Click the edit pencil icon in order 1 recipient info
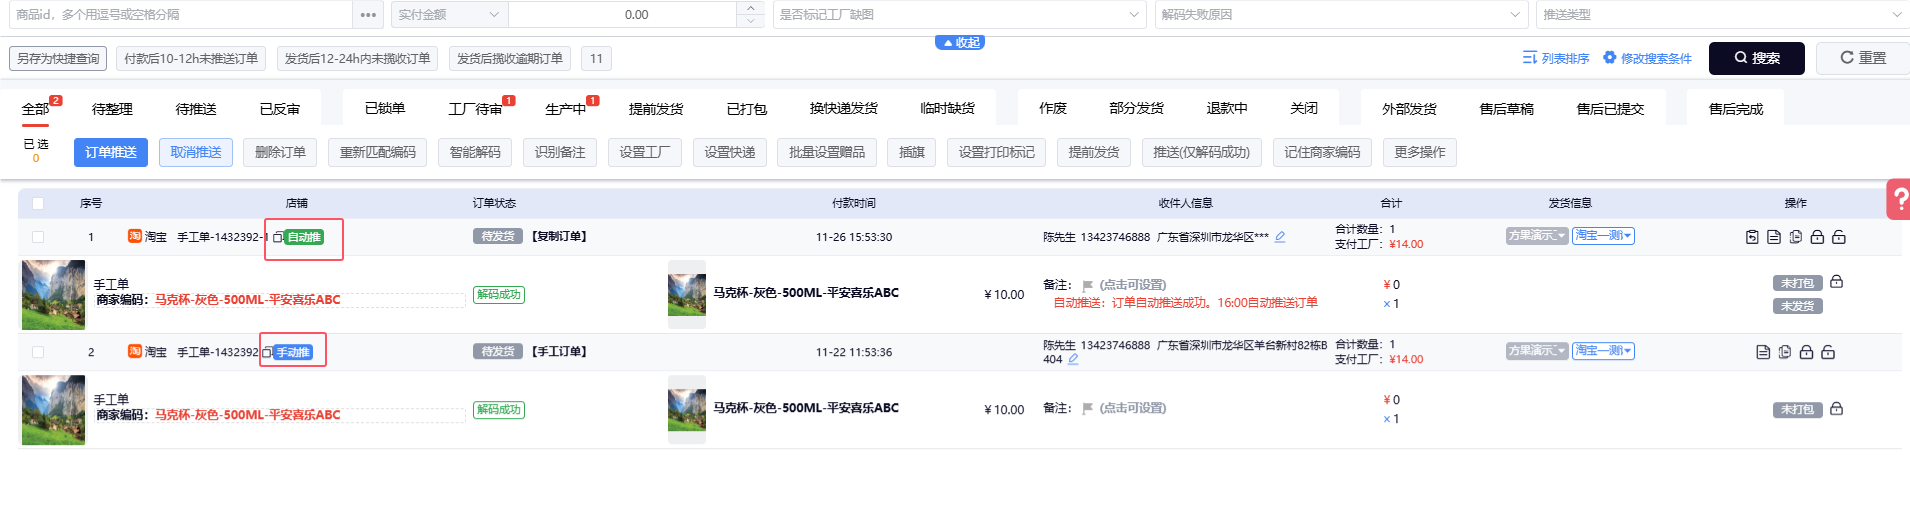1910x511 pixels. pos(1280,237)
